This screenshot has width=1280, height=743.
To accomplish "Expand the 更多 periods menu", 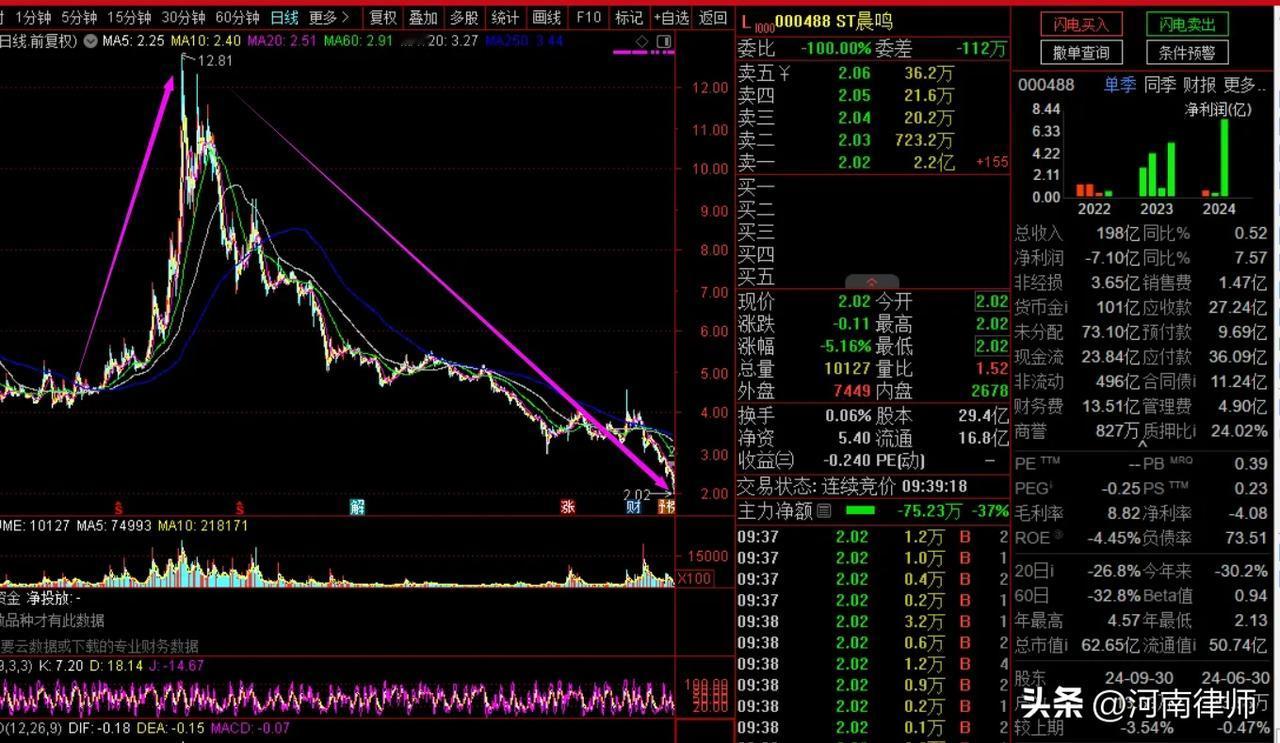I will (x=329, y=17).
